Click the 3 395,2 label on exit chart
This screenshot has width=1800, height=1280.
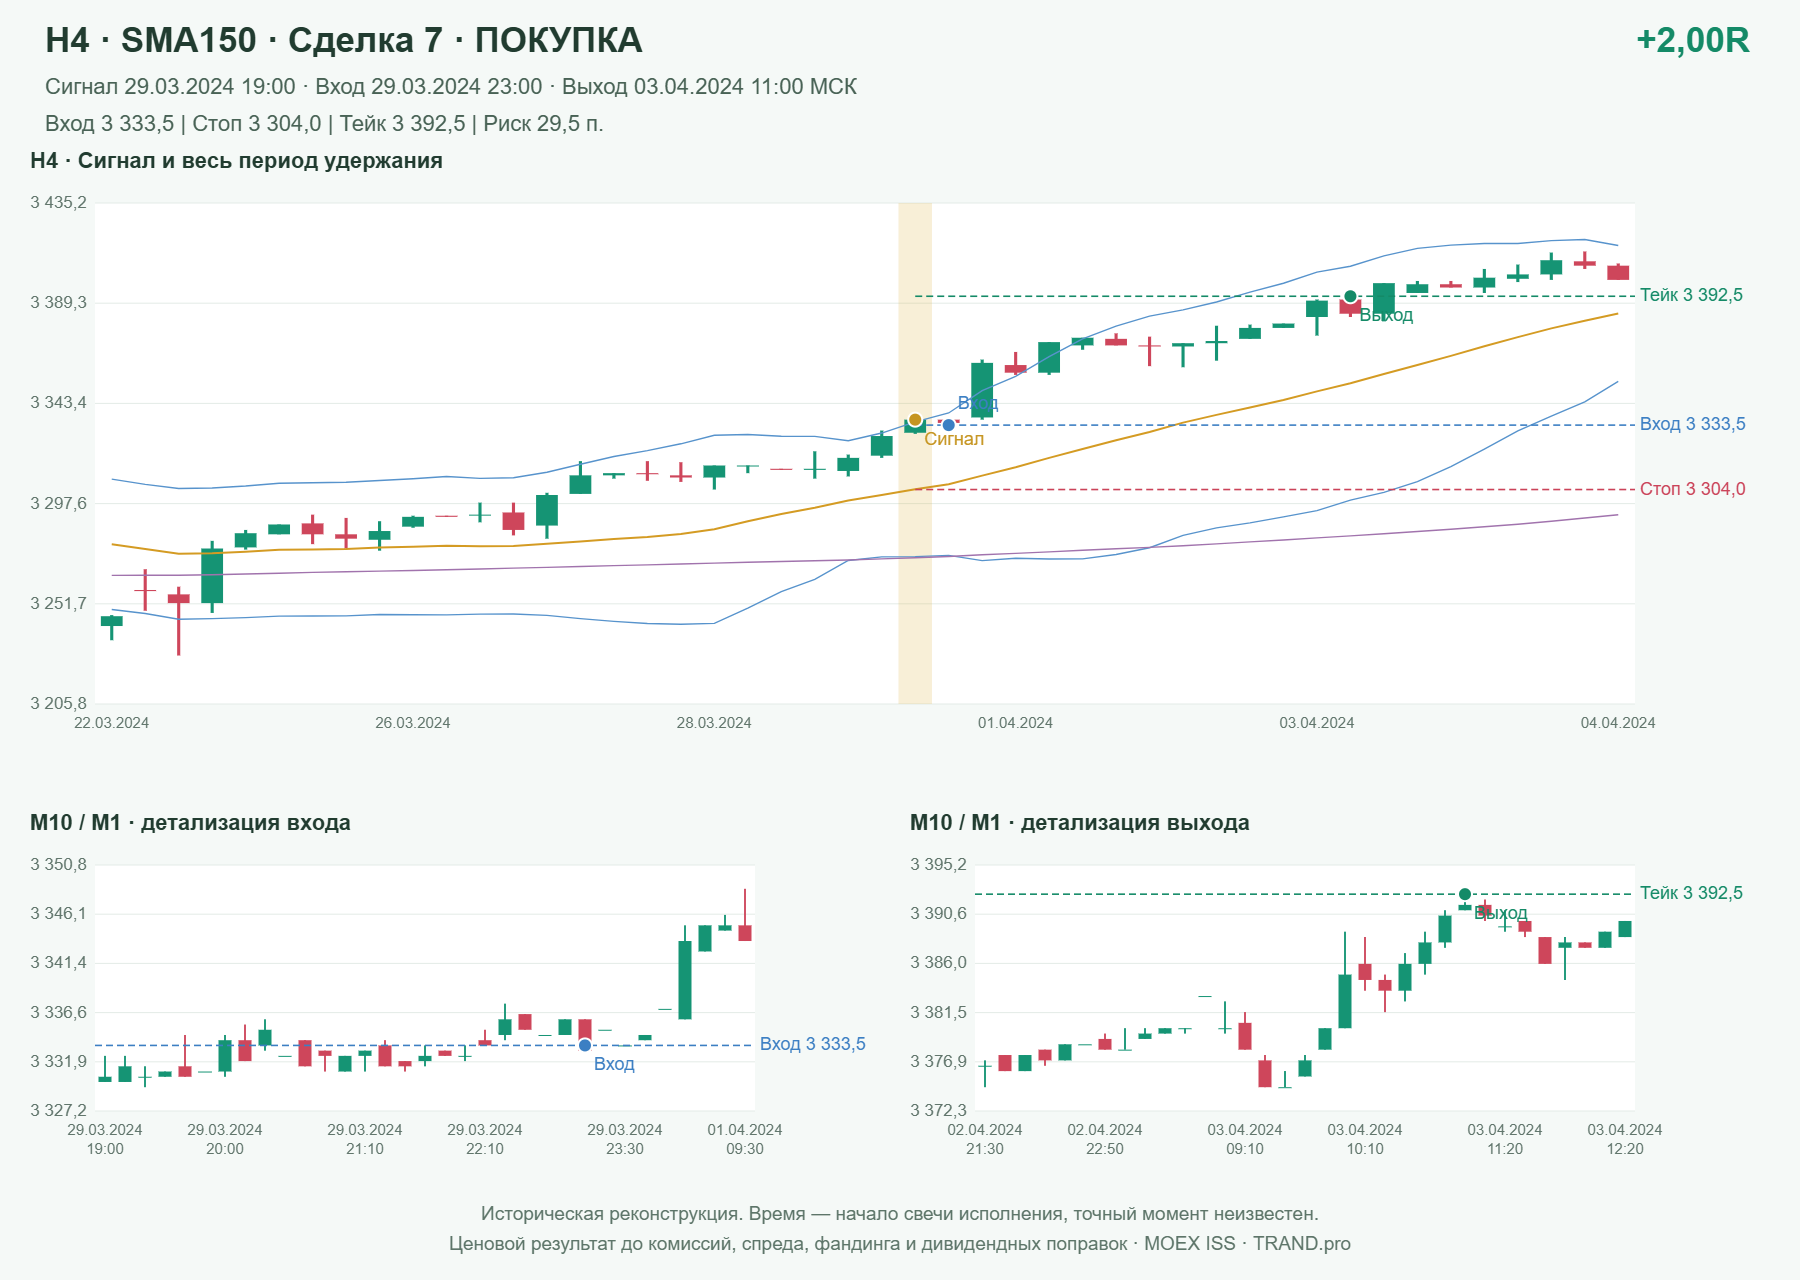[938, 865]
